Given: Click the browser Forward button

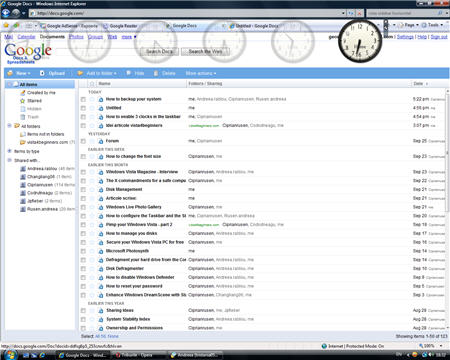Looking at the screenshot, I should 16,13.
